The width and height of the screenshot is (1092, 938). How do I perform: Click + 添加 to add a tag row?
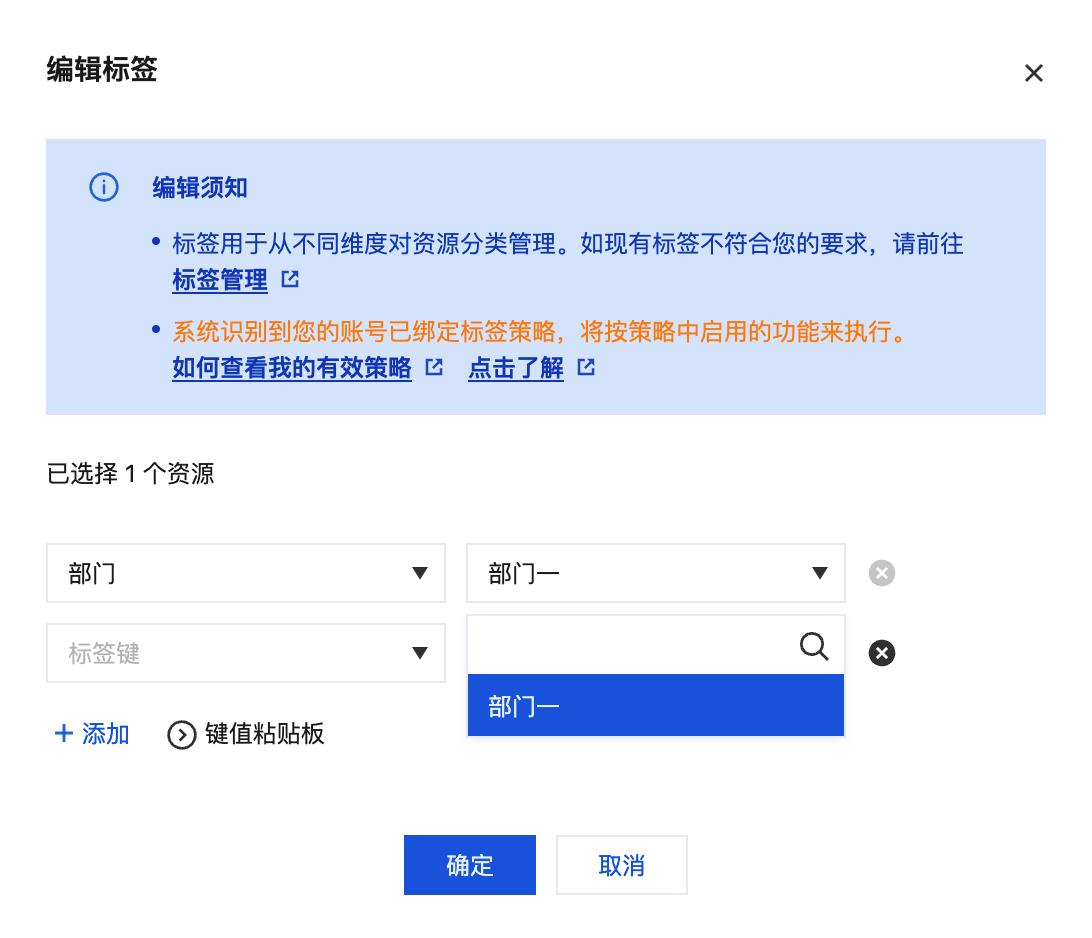tap(92, 734)
